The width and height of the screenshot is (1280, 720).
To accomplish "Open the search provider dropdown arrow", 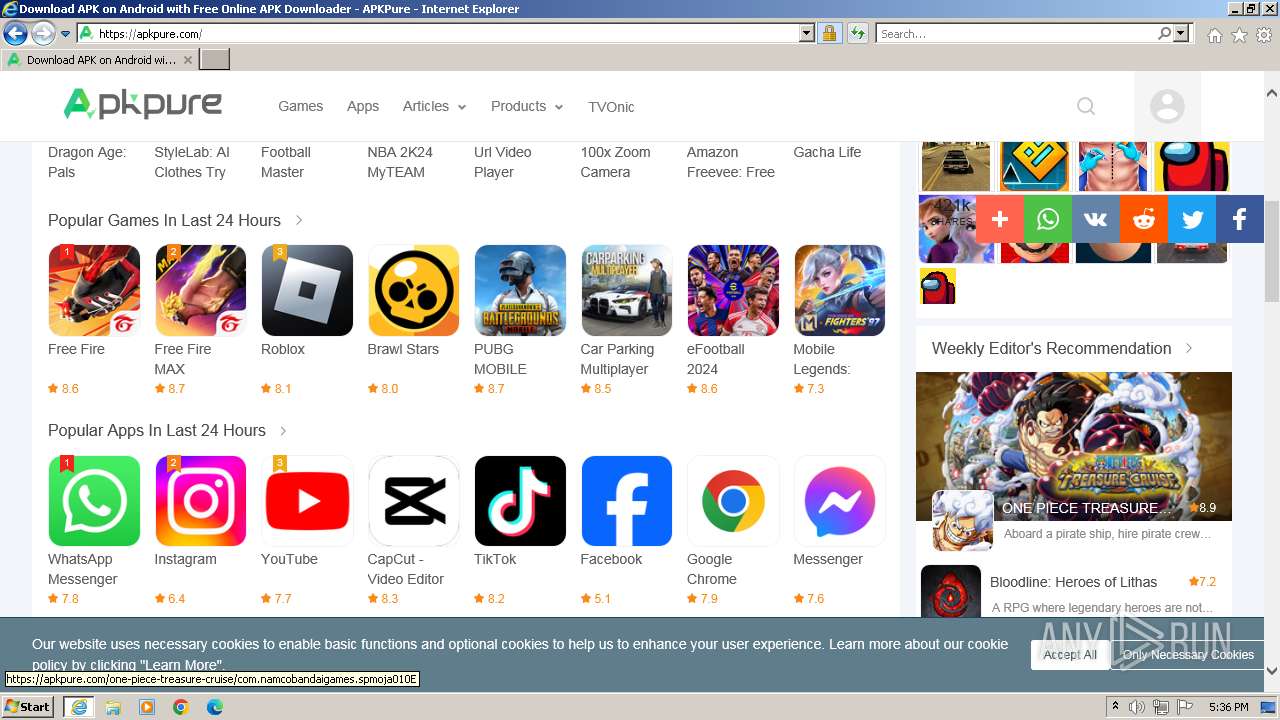I will click(1182, 33).
